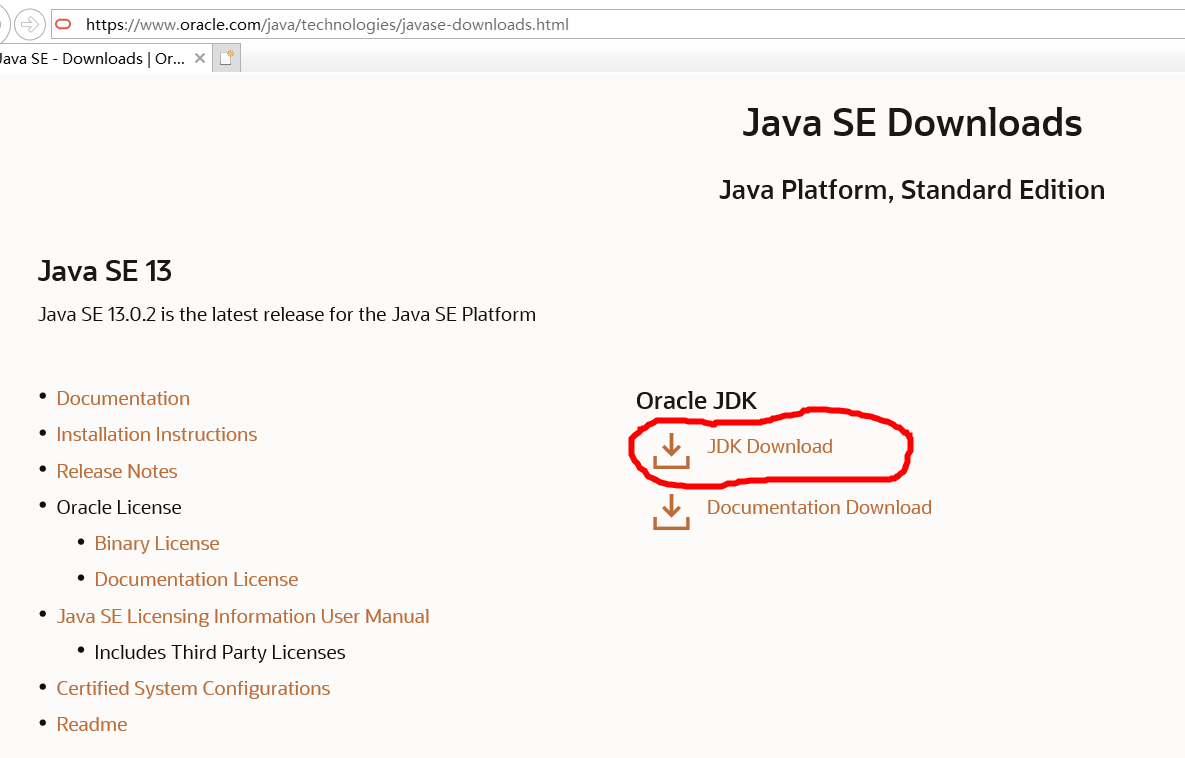Click the Java Platform, Standard Edition subtitle
Viewport: 1185px width, 758px height.
(x=911, y=190)
